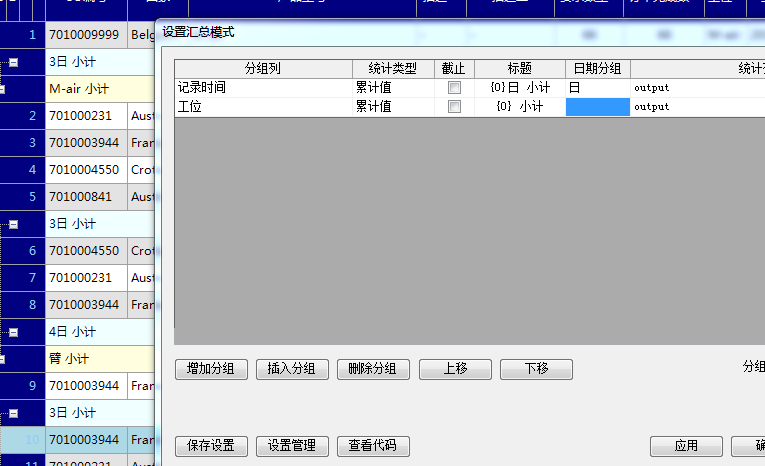Screen dimensions: 765x466
Task: Toggle 截止 checkbox in 记录时间 row
Action: (454, 88)
